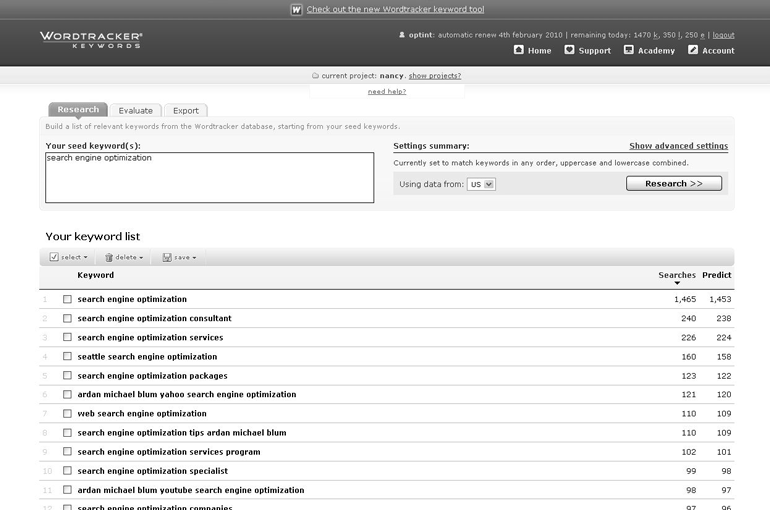Click the Home house icon
The width and height of the screenshot is (770, 510).
pos(519,50)
